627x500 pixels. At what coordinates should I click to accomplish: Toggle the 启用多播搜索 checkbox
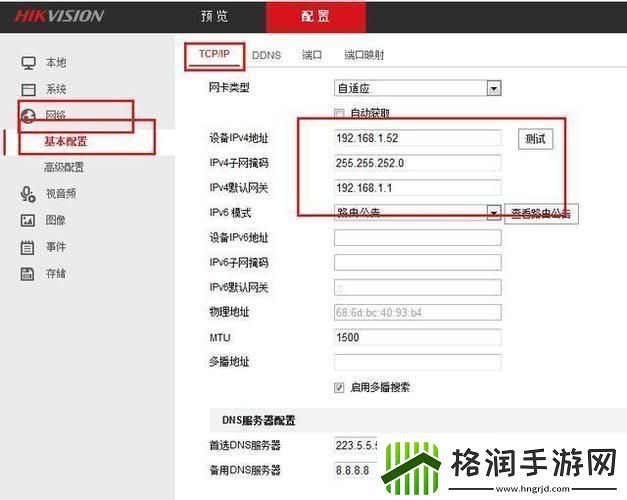click(340, 387)
